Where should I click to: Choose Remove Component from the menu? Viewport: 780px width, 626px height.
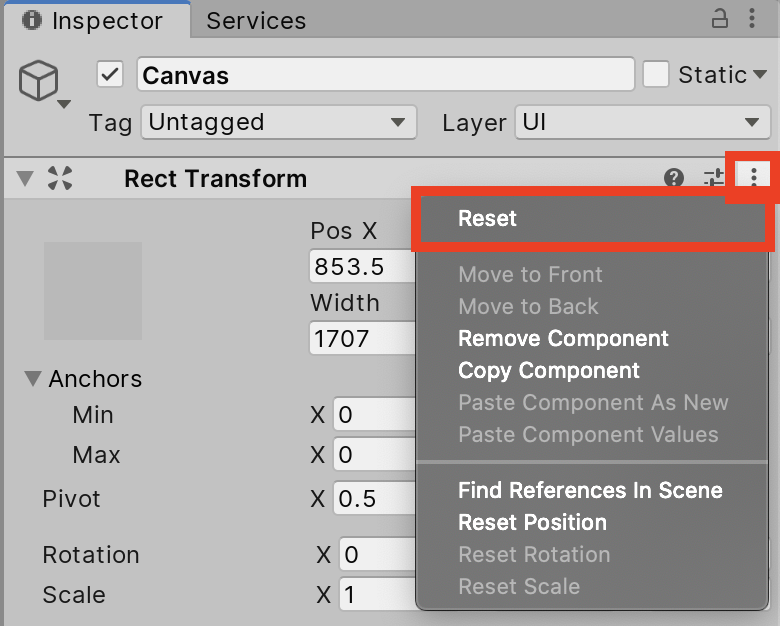click(x=563, y=339)
